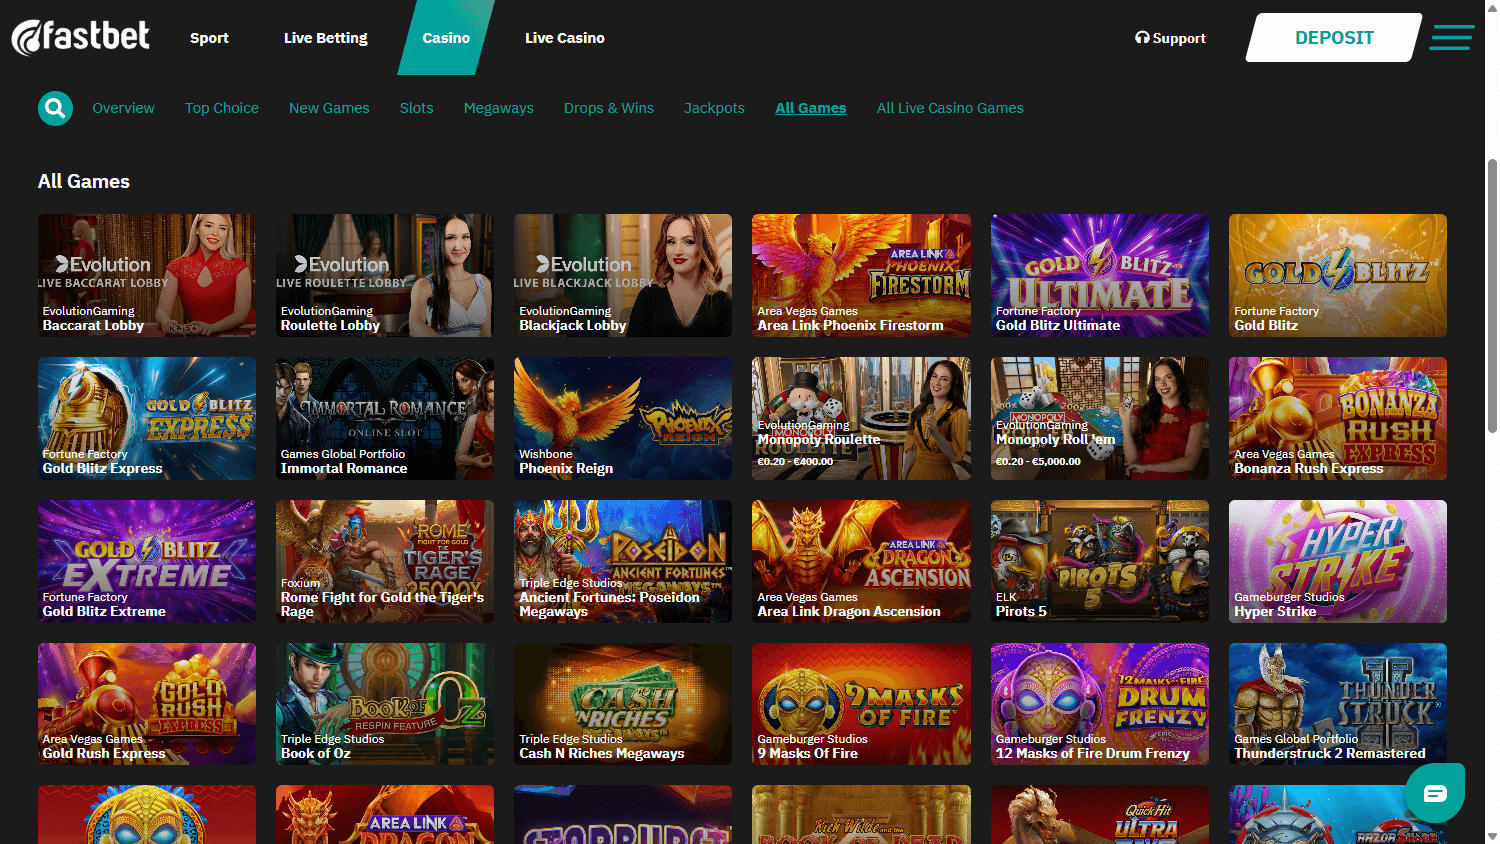The image size is (1500, 844).
Task: Launch Thunderstruck 2 Remastered game
Action: click(1338, 704)
